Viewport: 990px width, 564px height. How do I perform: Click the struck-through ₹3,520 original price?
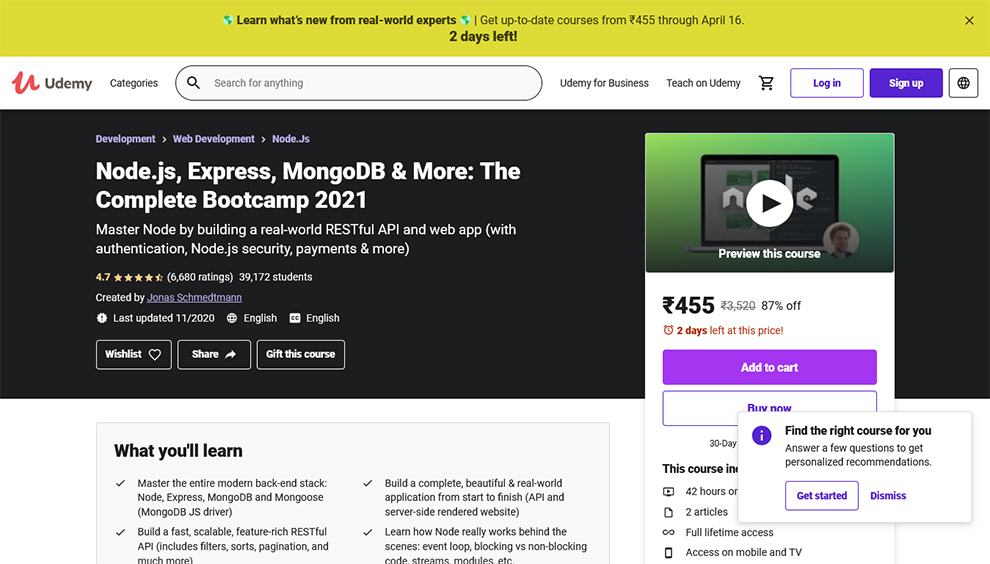pos(738,306)
